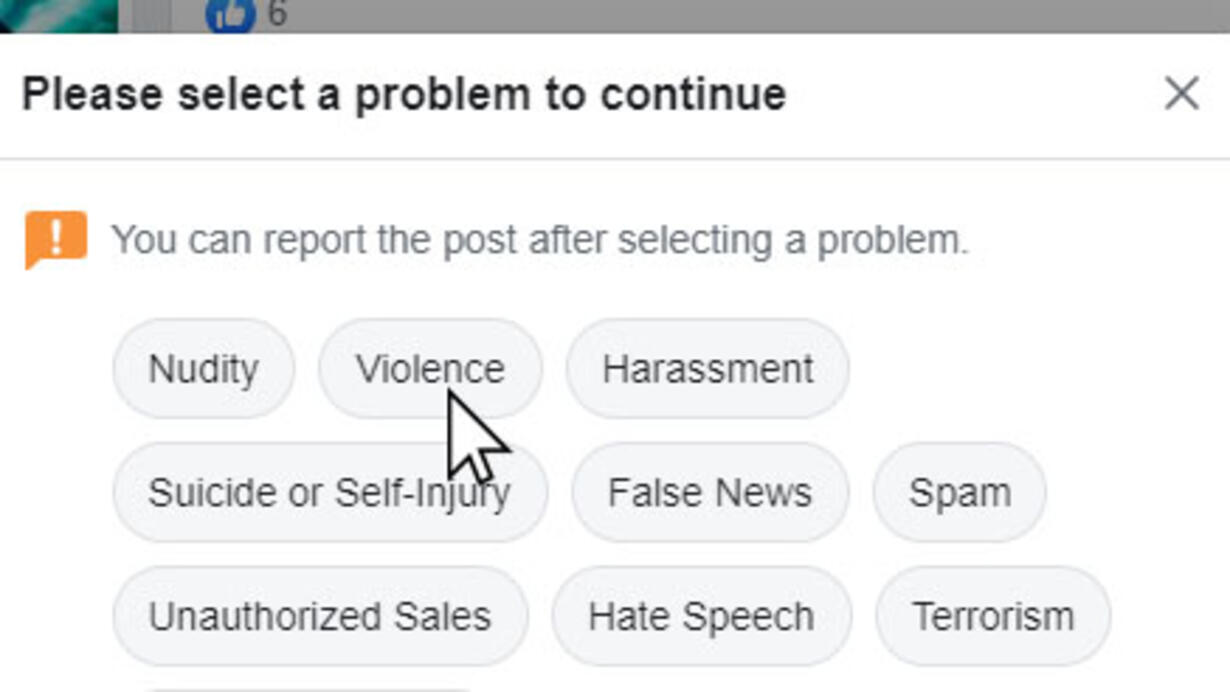Screen dimensions: 1230x692
Task: Click the 'Please select a problem' heading
Action: coord(404,94)
